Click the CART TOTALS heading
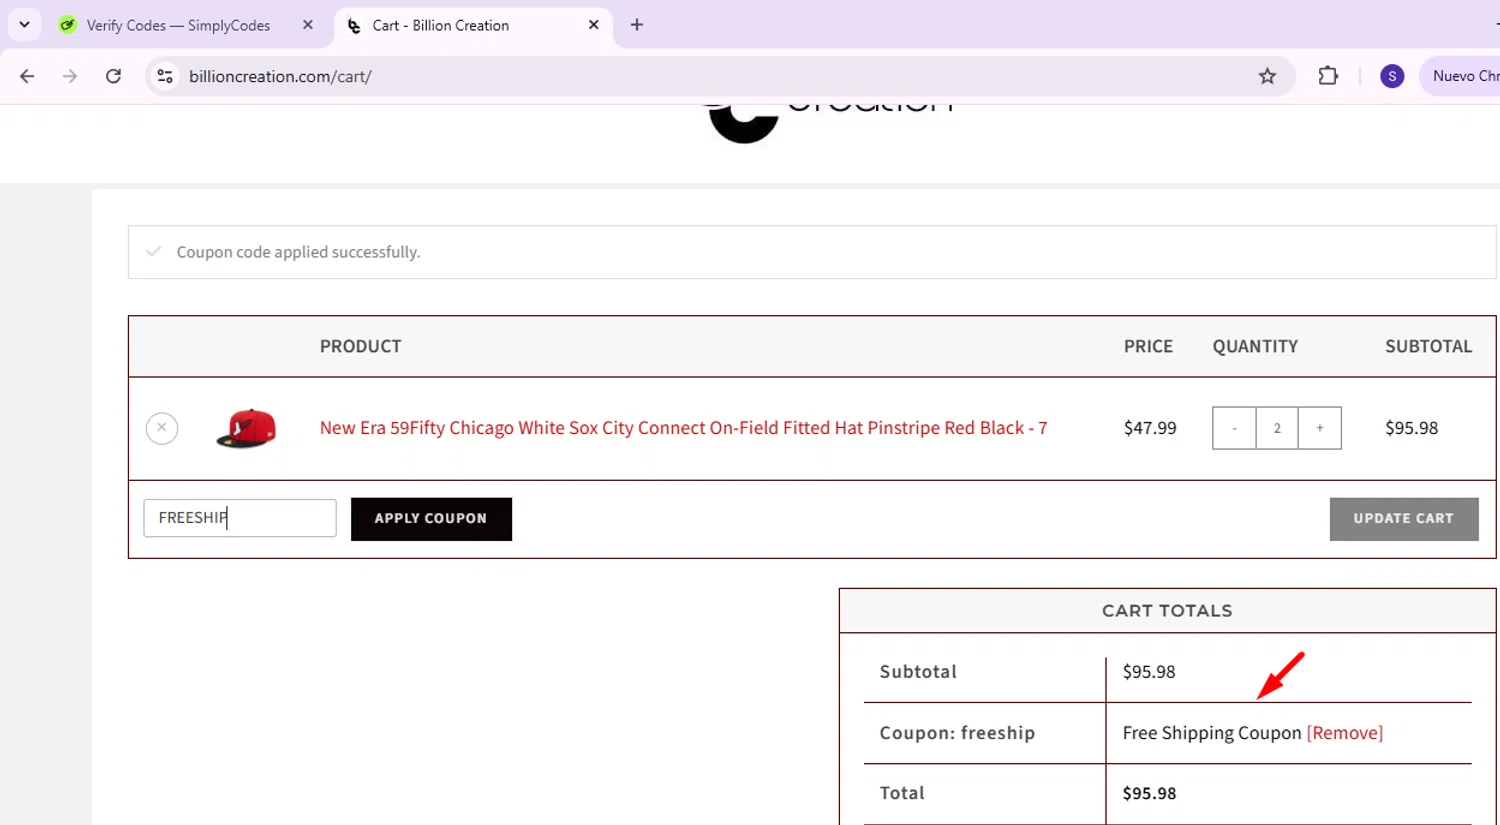This screenshot has height=825, width=1500. (x=1167, y=611)
